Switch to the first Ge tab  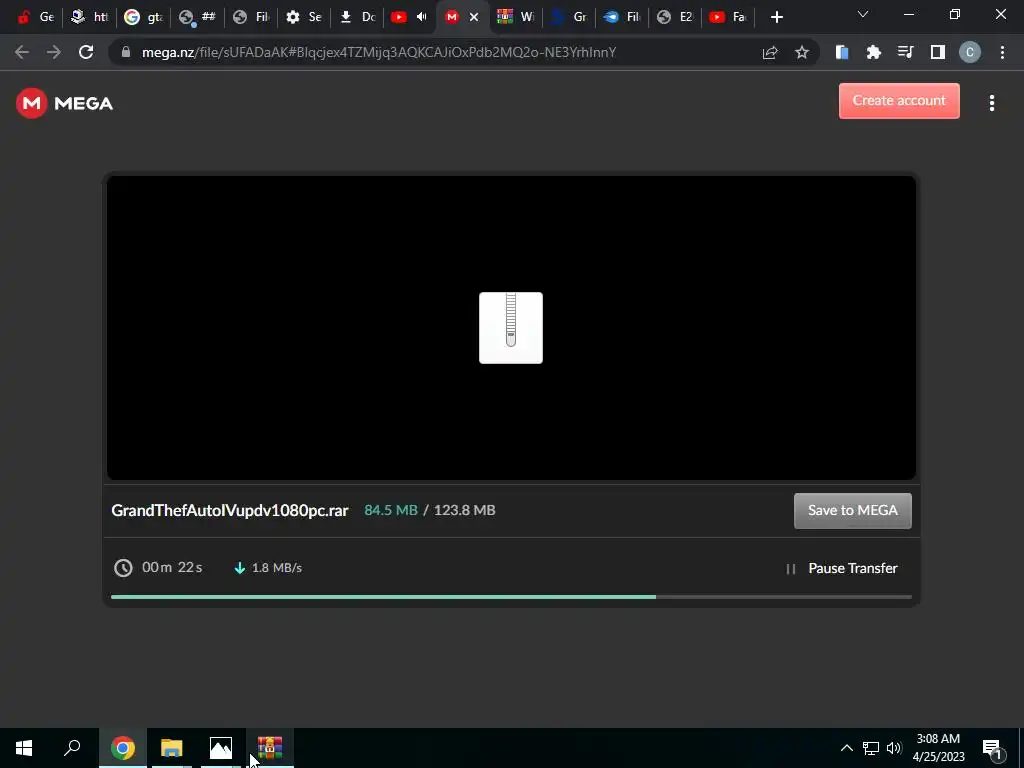35,17
